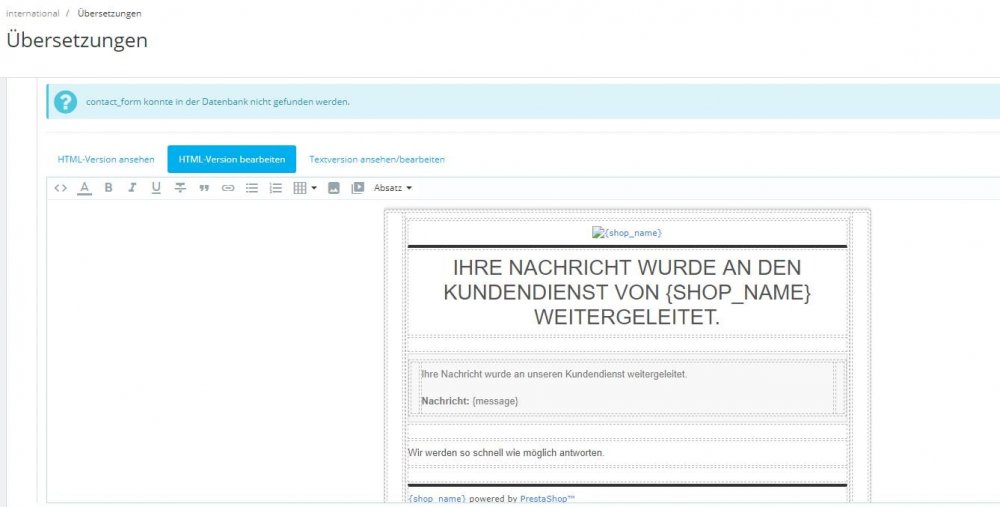Create a numbered list
This screenshot has width=1000, height=507.
[276, 188]
